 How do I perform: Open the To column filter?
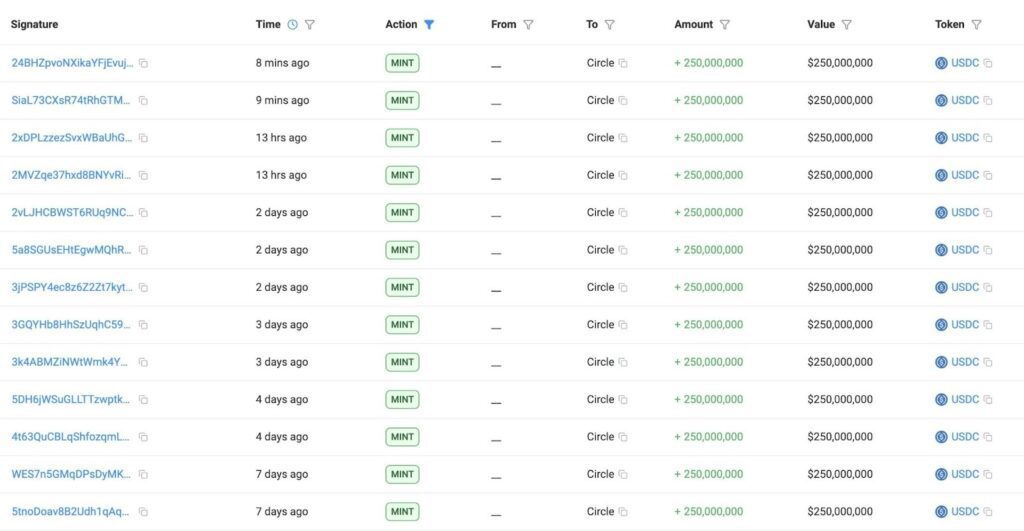pos(609,24)
